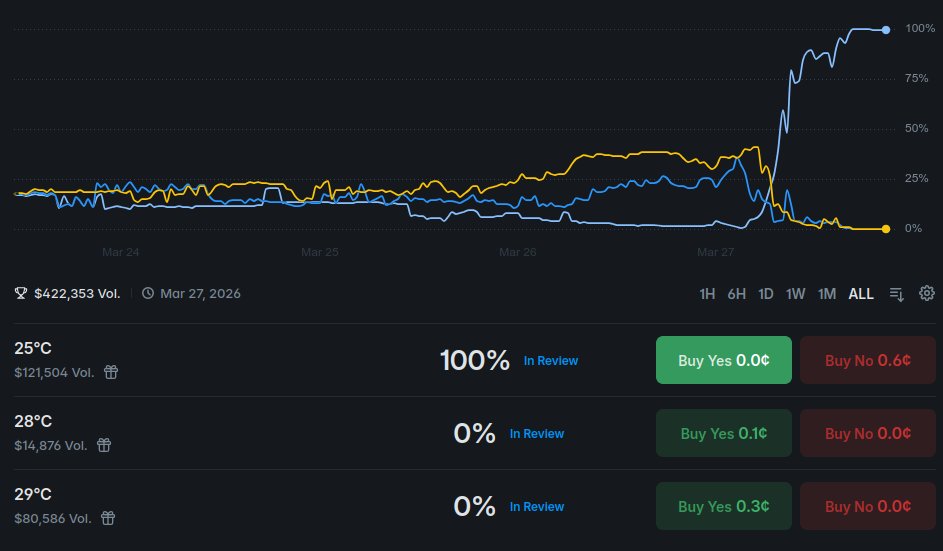Switch chart to 6H range
Screen dimensions: 943x551
point(737,293)
